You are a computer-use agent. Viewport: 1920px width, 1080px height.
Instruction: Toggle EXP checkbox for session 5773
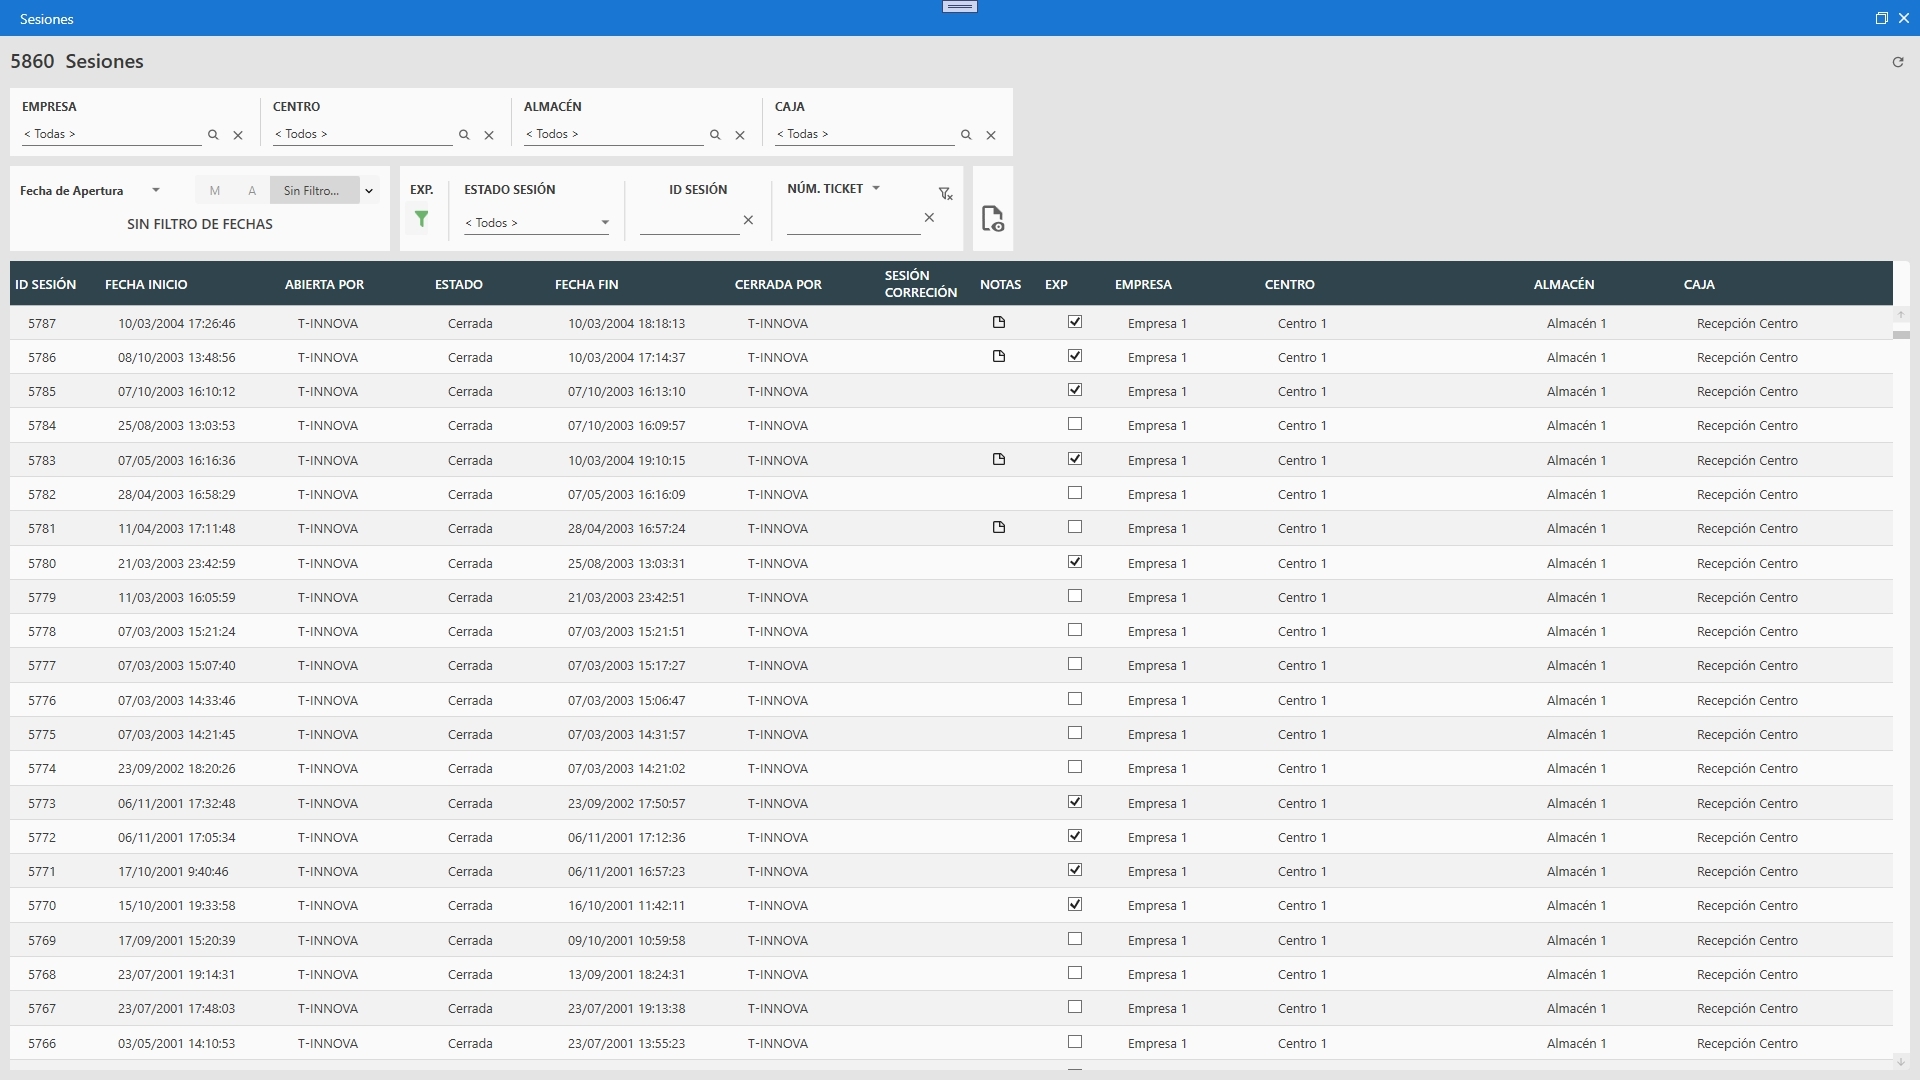tap(1075, 802)
